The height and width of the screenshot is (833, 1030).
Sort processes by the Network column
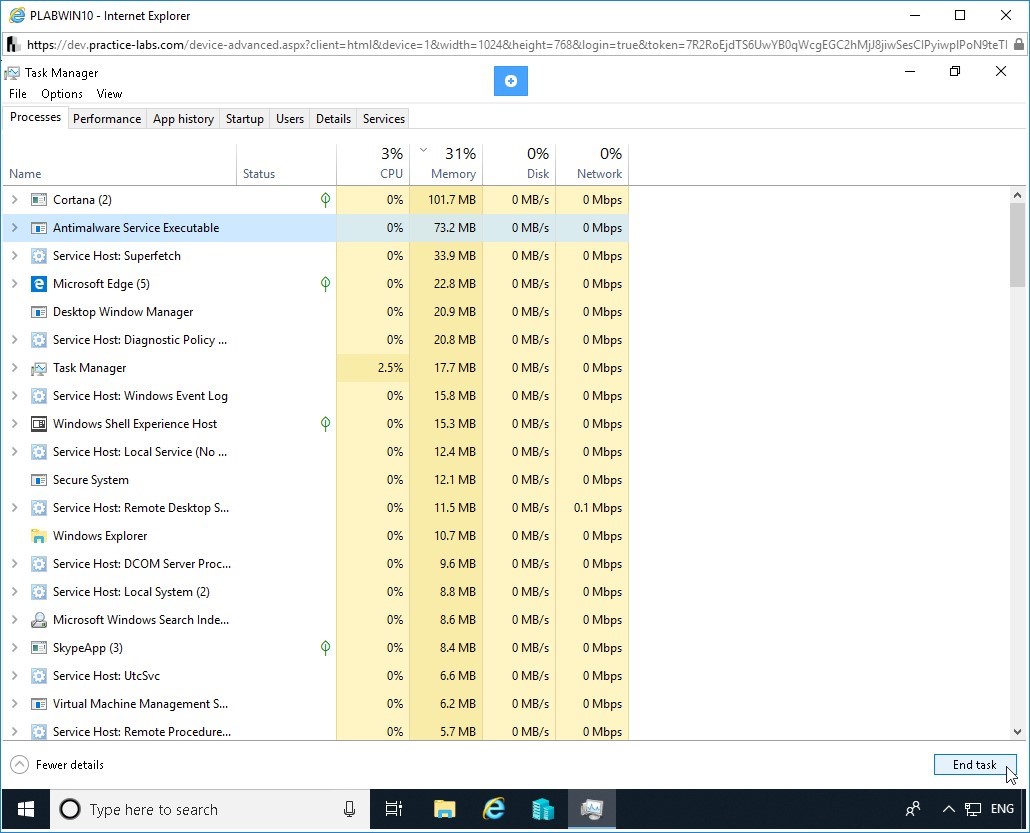[592, 164]
